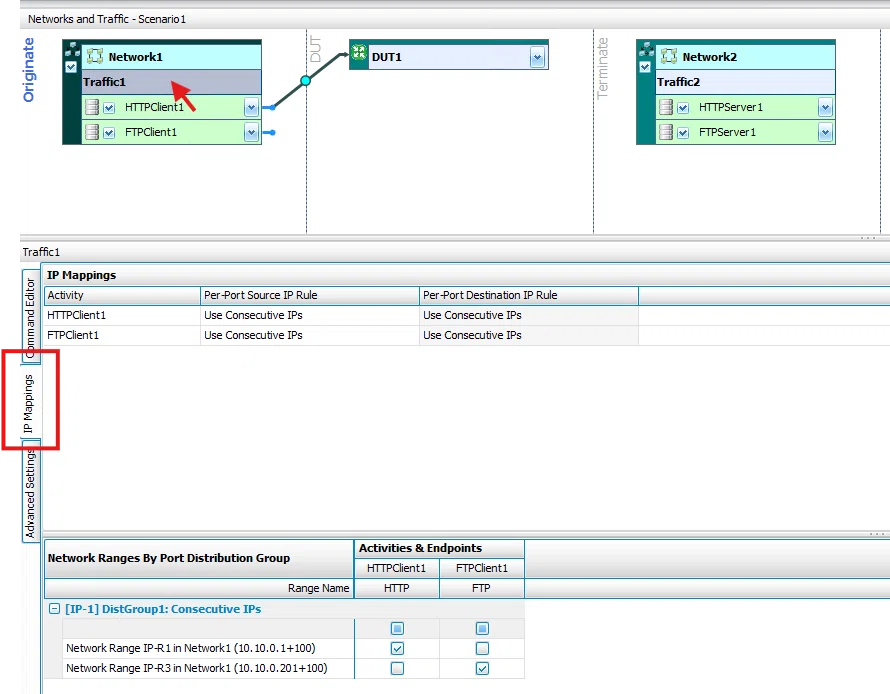The height and width of the screenshot is (694, 890).
Task: Open the FTPServer1 dropdown arrow
Action: [825, 132]
